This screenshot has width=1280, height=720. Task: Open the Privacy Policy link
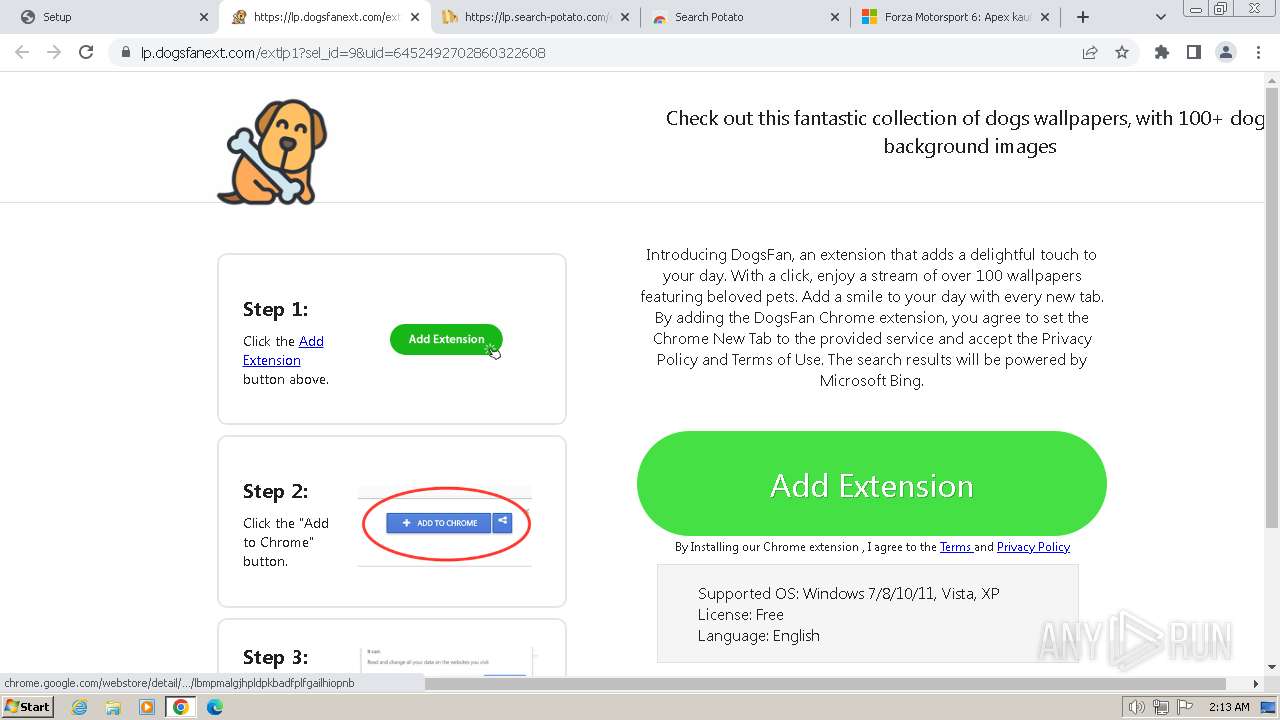[x=1033, y=547]
